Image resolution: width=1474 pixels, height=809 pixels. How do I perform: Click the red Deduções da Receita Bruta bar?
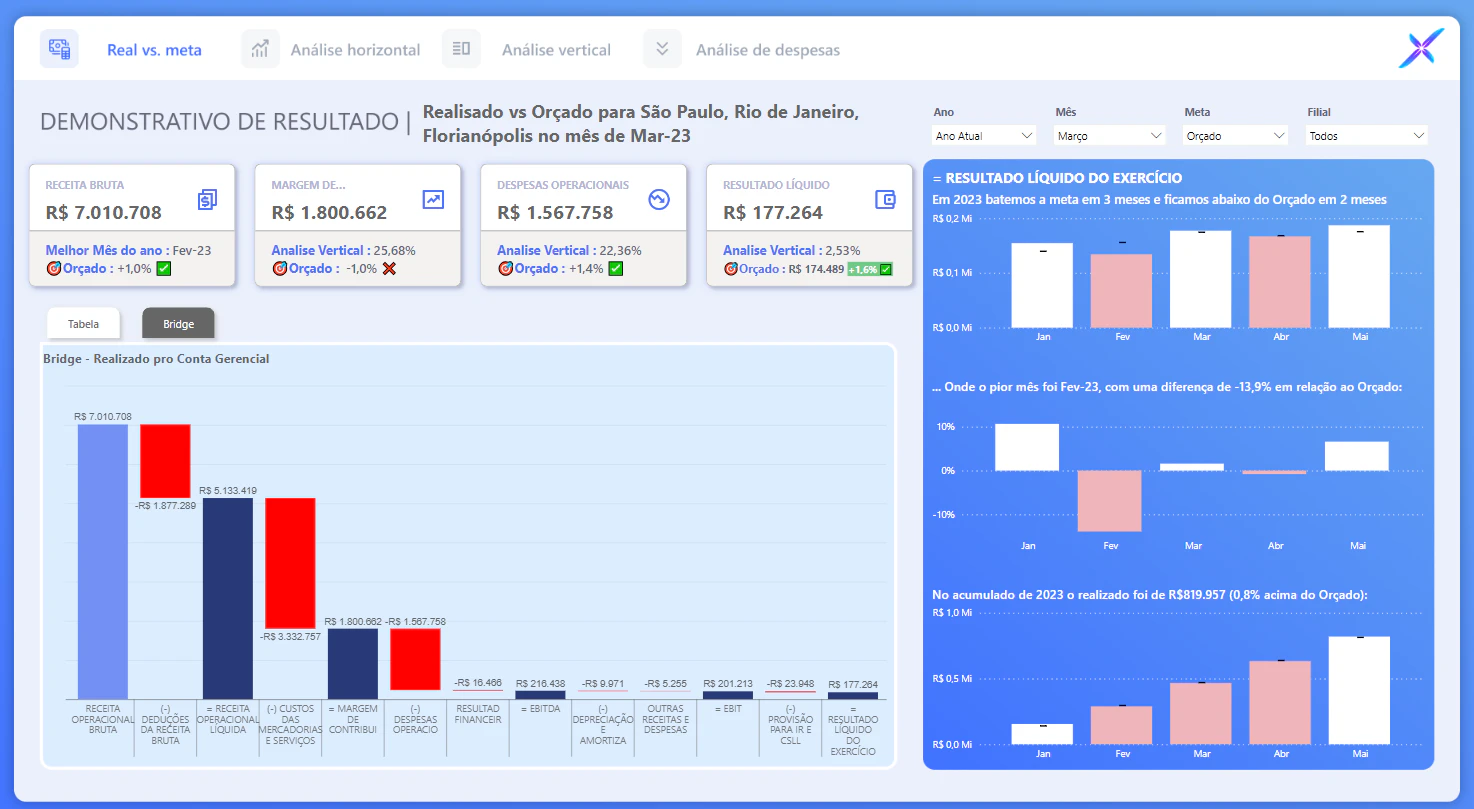[165, 461]
